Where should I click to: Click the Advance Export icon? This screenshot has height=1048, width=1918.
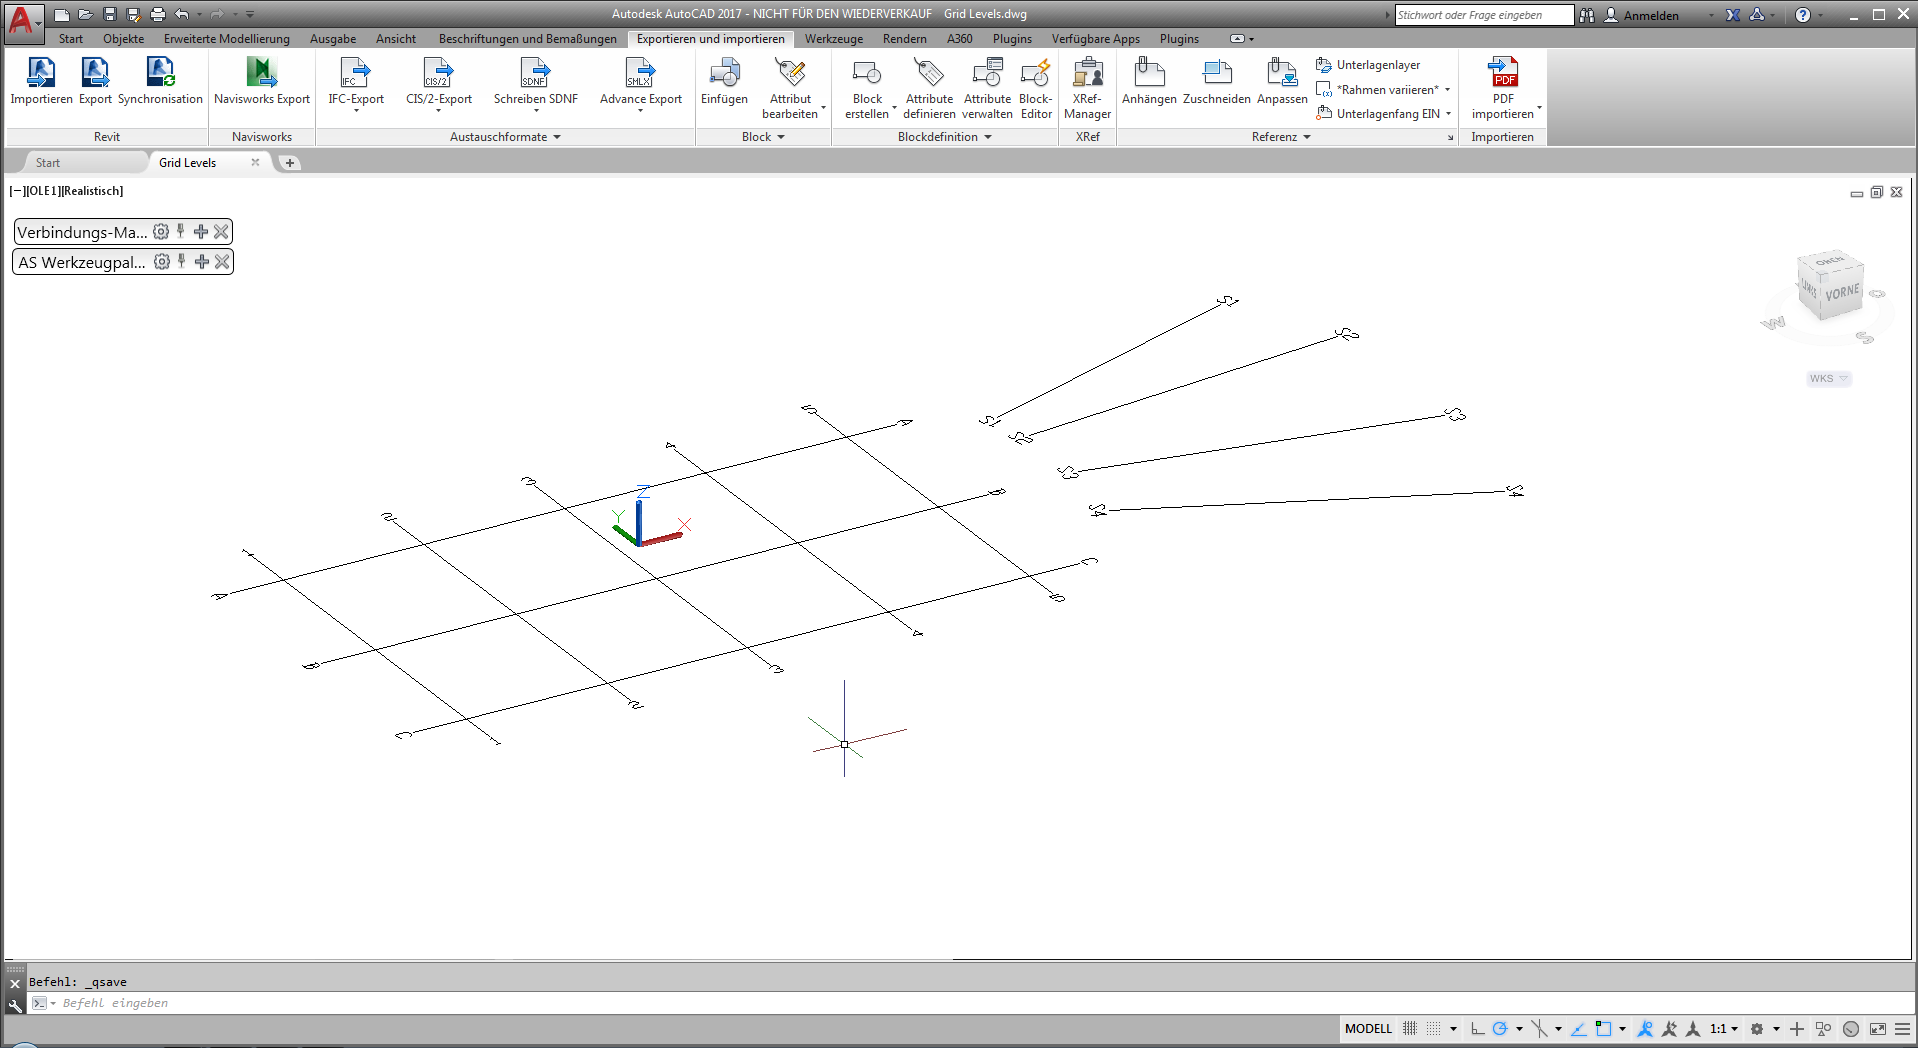(x=641, y=72)
